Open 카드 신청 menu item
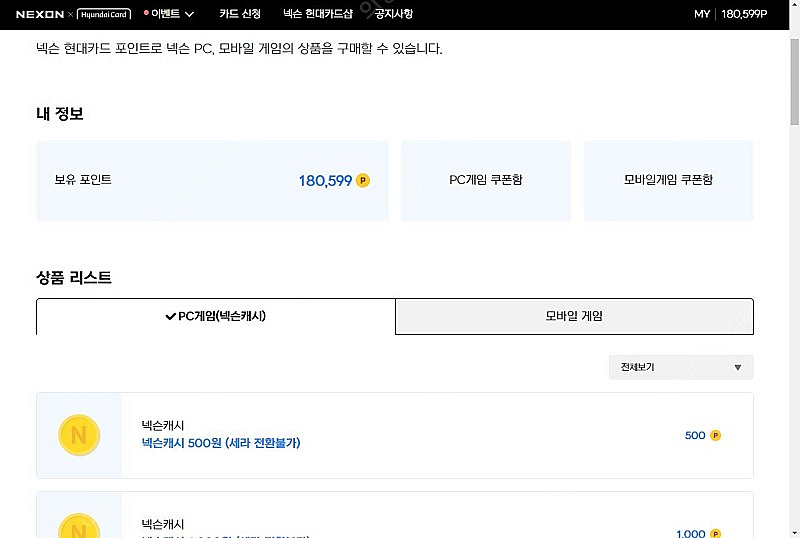The width and height of the screenshot is (800, 538). [240, 14]
